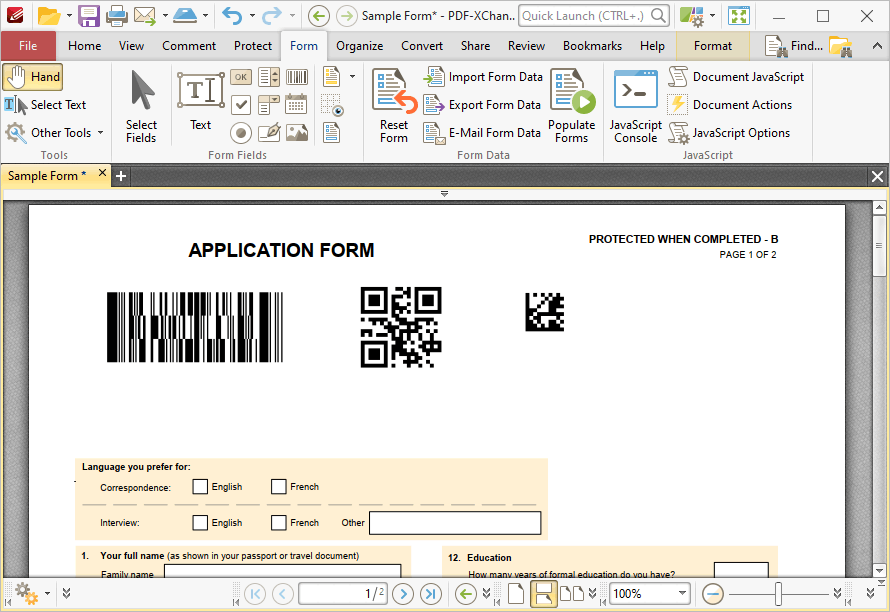Click Export Form Data
The image size is (890, 612).
[482, 104]
